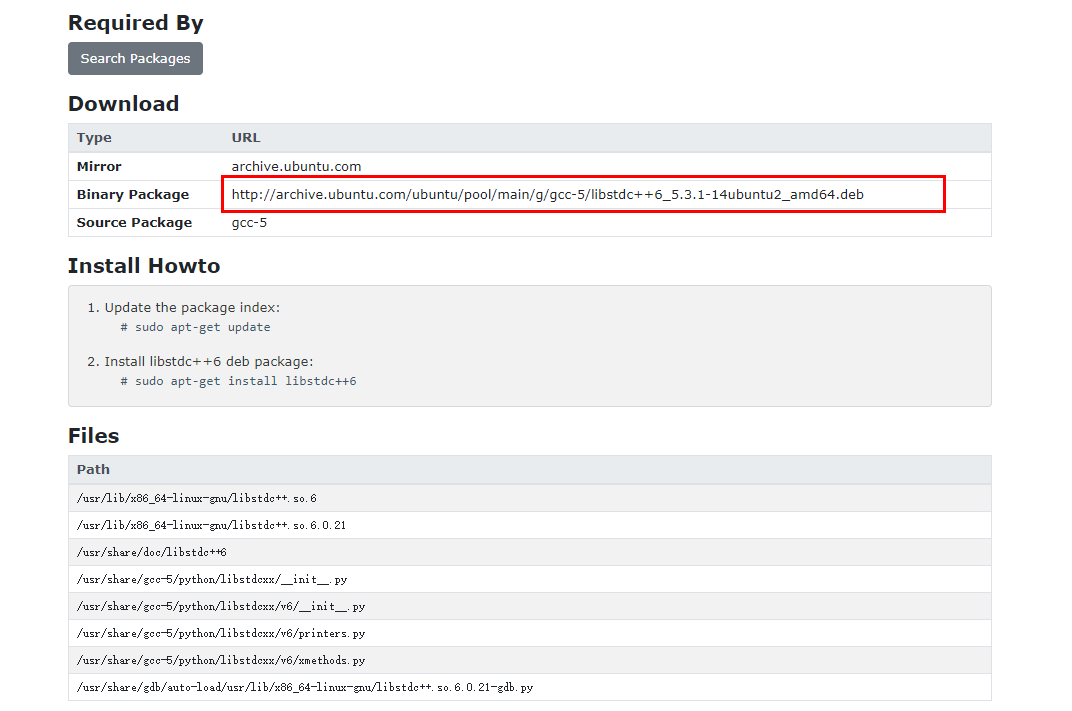Screen dimensions: 1072x711
Task: Select the Binary Package row label
Action: coord(133,195)
